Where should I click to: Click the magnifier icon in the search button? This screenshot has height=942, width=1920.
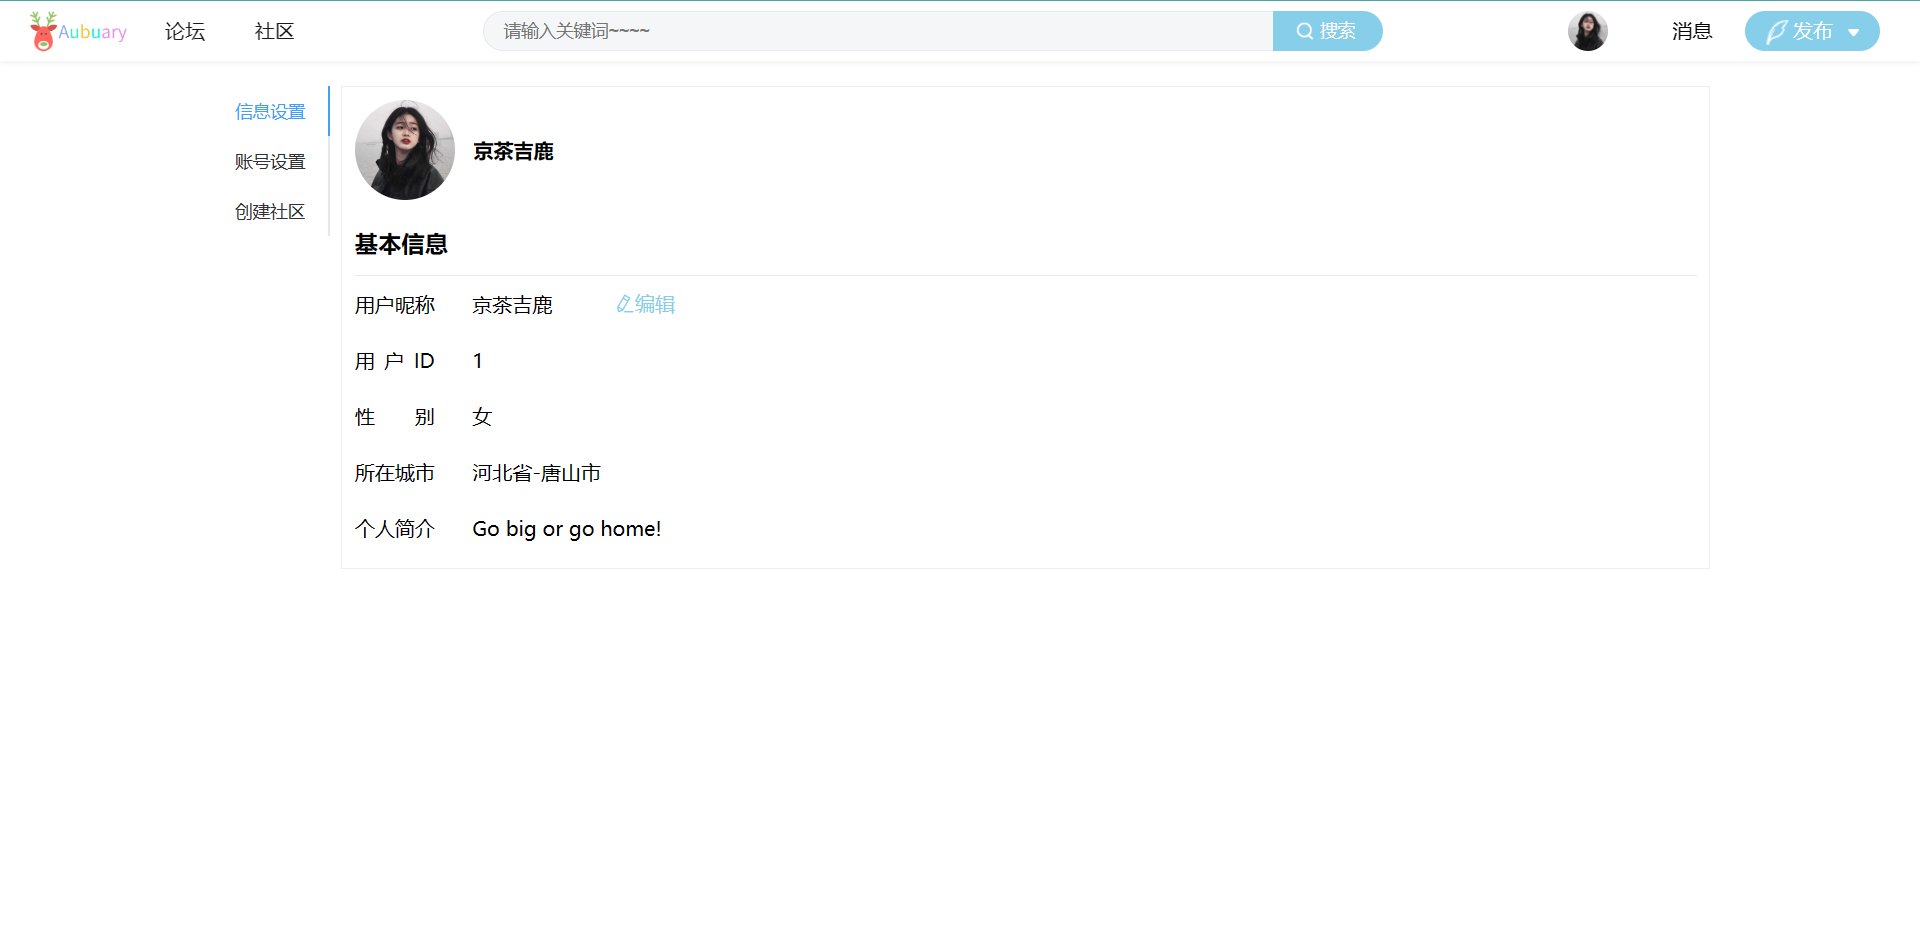pos(1303,30)
